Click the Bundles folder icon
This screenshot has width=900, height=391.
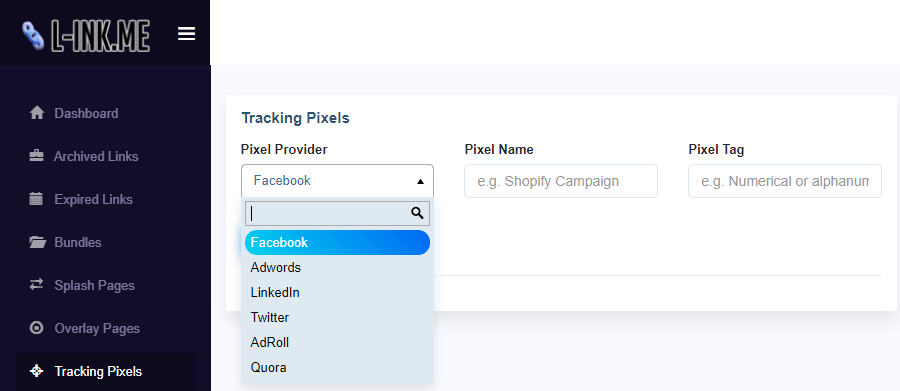coord(37,242)
